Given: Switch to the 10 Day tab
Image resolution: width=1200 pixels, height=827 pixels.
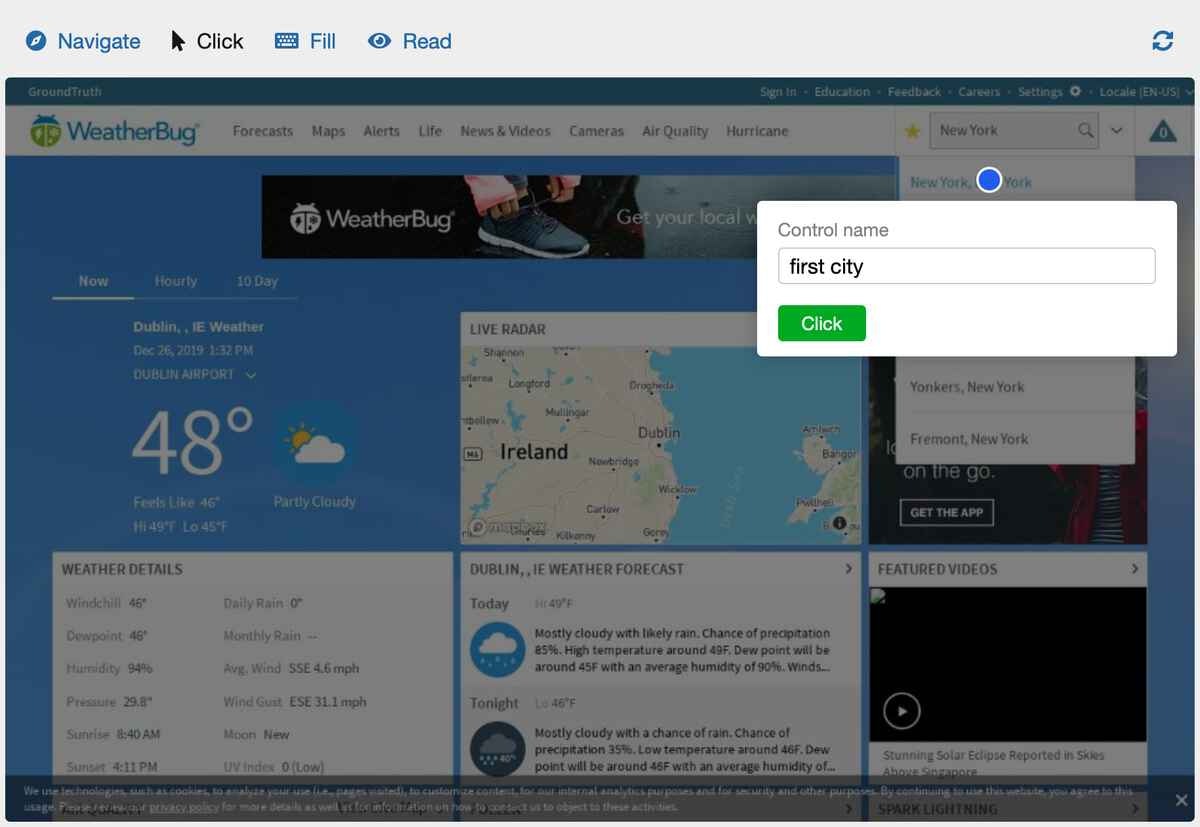Looking at the screenshot, I should coord(257,281).
